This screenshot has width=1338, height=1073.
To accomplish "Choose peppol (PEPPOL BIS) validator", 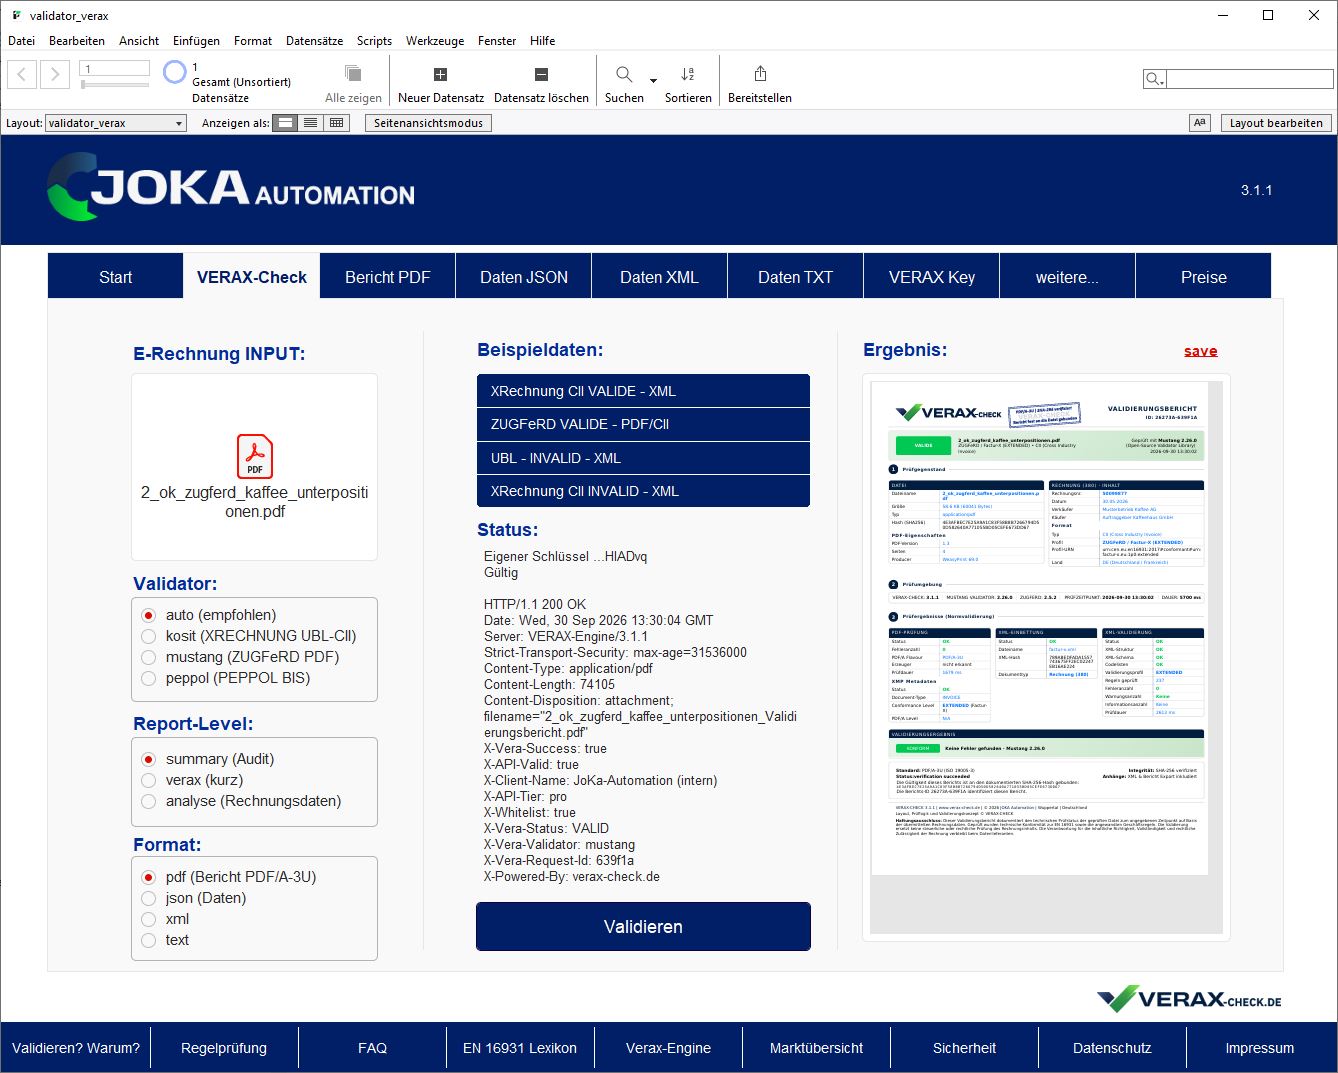I will (149, 678).
